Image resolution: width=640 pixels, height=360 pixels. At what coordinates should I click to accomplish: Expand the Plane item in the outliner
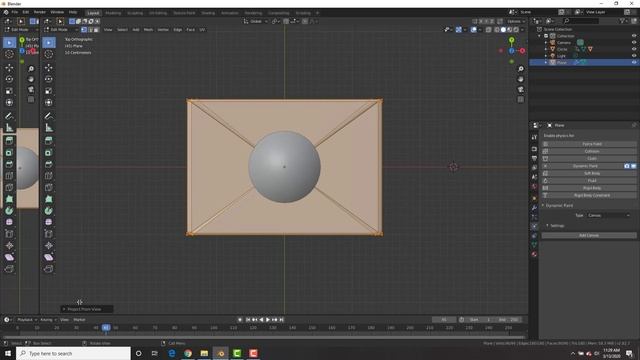[x=546, y=62]
